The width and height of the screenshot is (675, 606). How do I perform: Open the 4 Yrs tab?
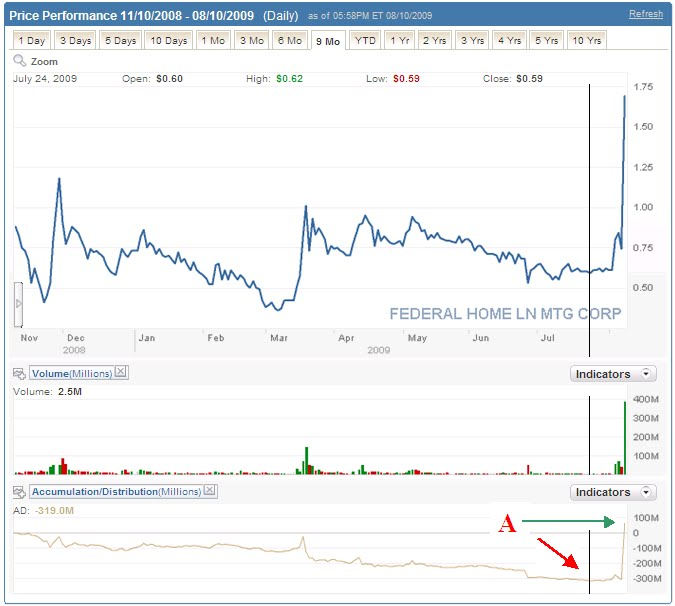coord(509,40)
